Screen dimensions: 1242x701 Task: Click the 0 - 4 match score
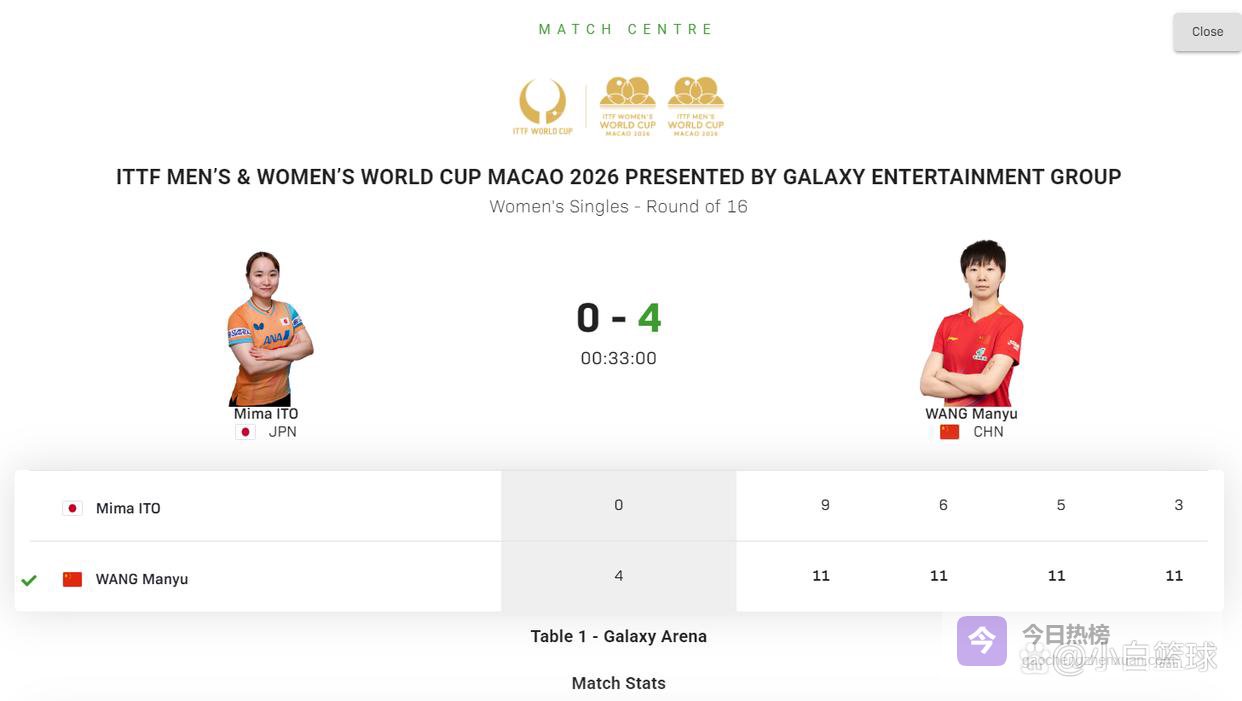[x=618, y=318]
